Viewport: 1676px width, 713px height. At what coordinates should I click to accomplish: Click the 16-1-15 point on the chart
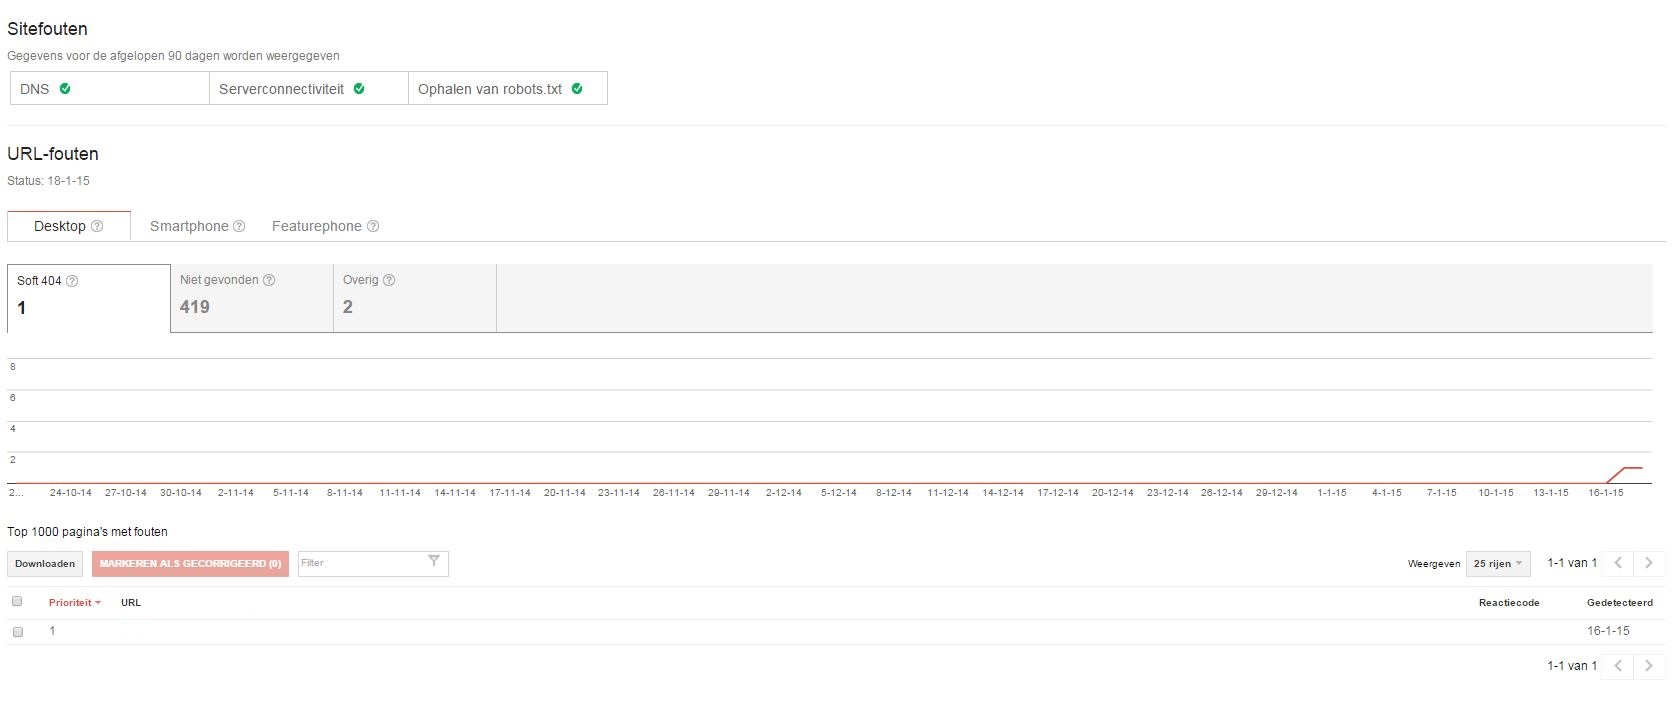pos(1606,482)
